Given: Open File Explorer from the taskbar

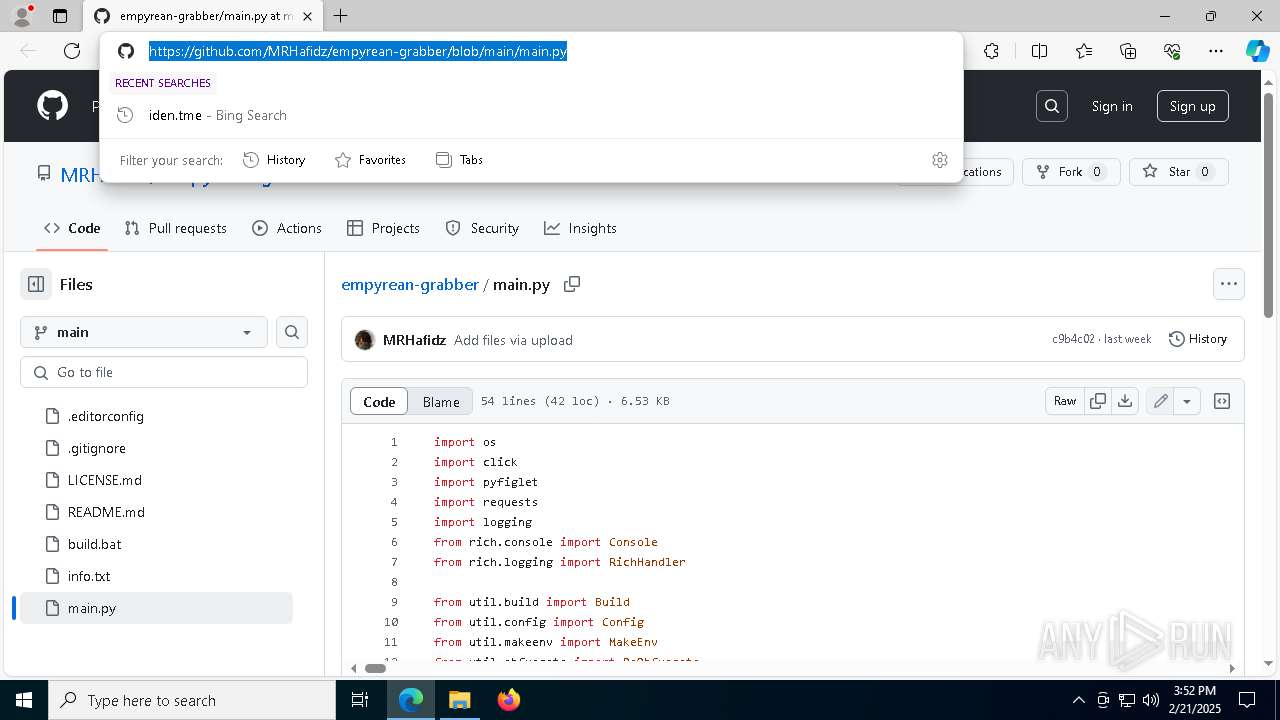Looking at the screenshot, I should [x=459, y=700].
